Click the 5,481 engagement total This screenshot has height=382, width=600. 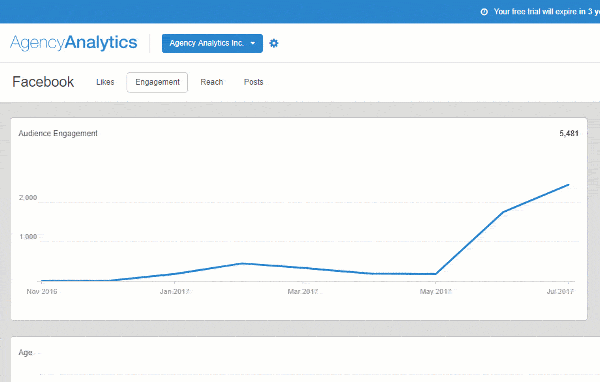(569, 133)
